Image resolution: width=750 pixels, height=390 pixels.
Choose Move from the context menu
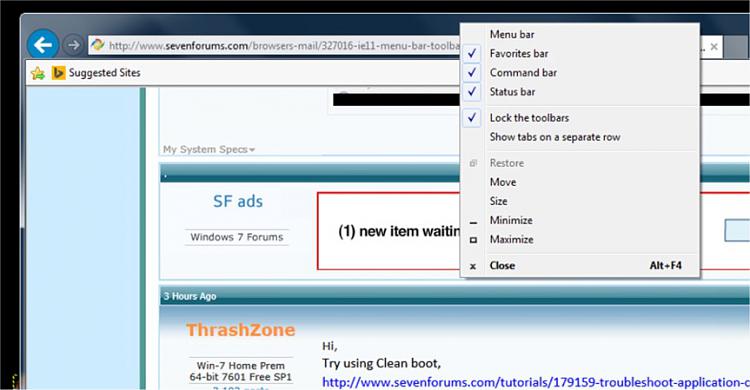[x=580, y=182]
